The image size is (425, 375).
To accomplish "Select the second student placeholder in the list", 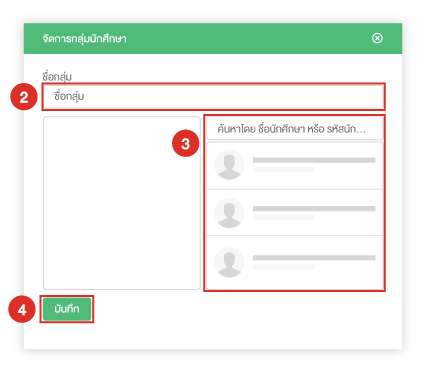I will [x=295, y=213].
